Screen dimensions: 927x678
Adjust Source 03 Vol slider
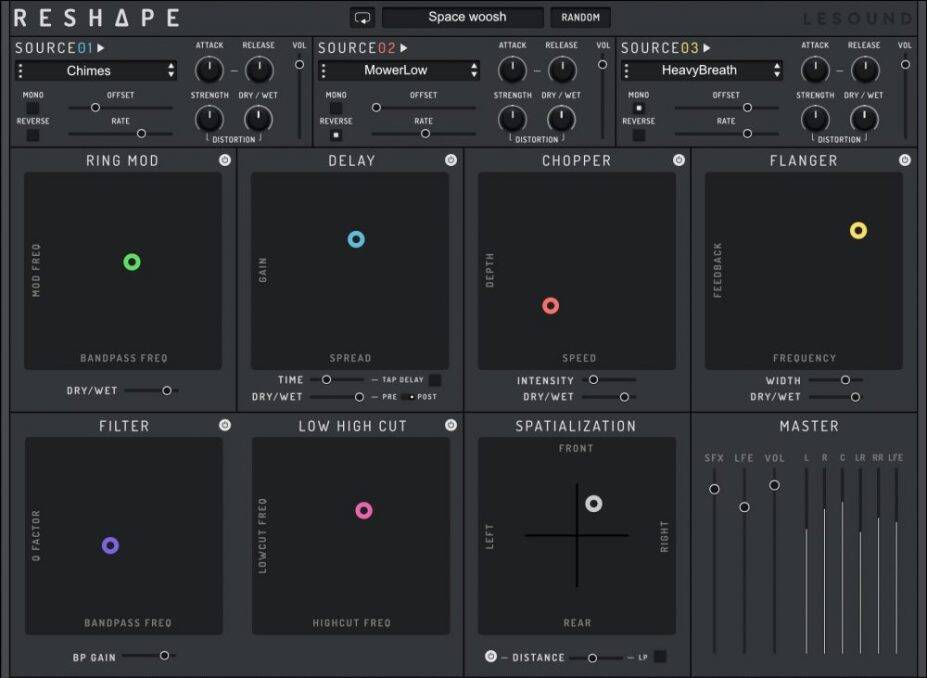point(905,96)
